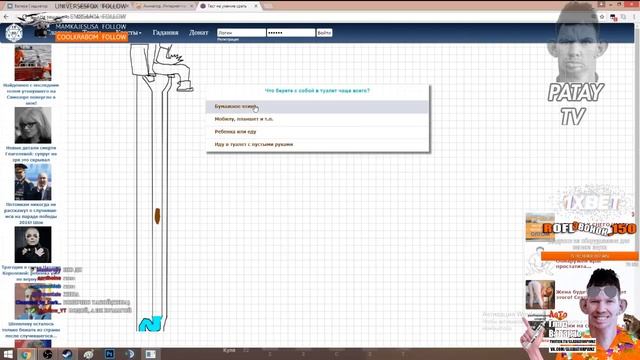
Task: Open the last window icon in taskbar
Action: tap(151, 354)
